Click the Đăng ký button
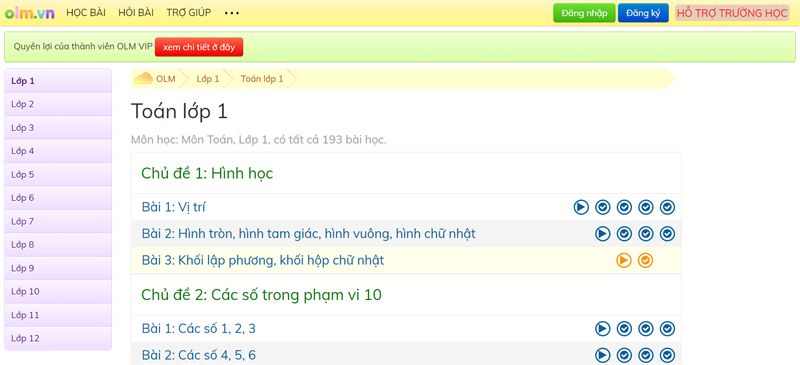This screenshot has width=800, height=365. click(x=643, y=13)
